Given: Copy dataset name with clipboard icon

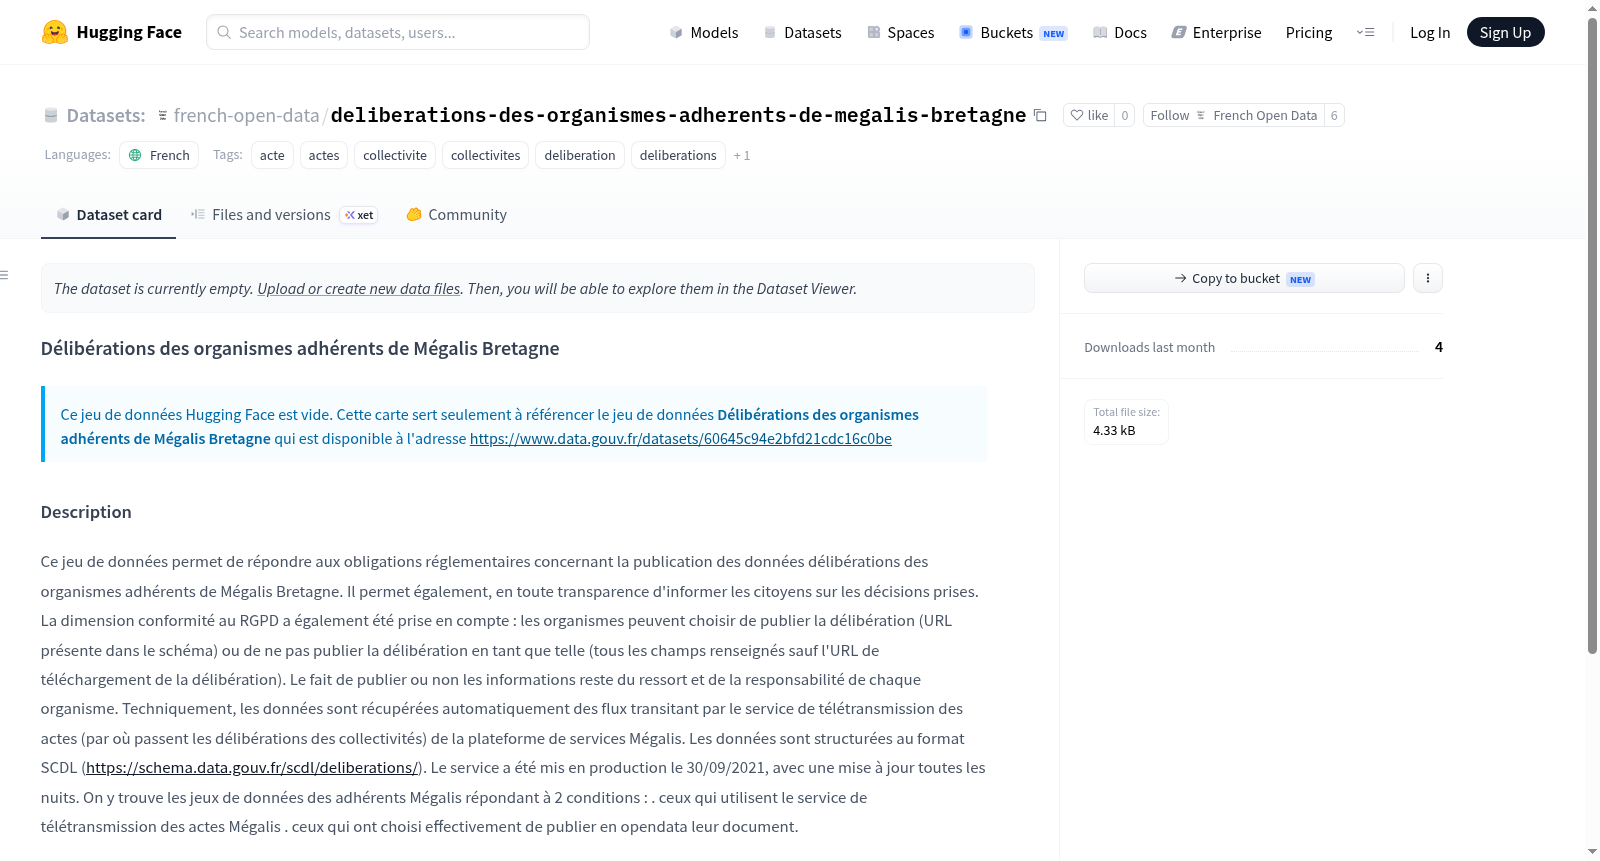Looking at the screenshot, I should click(1040, 115).
